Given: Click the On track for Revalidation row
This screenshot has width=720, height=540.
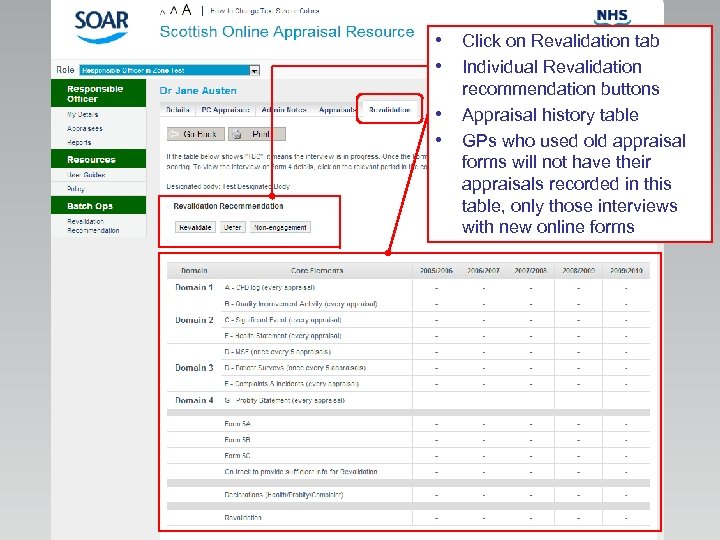Looking at the screenshot, I should (408, 472).
